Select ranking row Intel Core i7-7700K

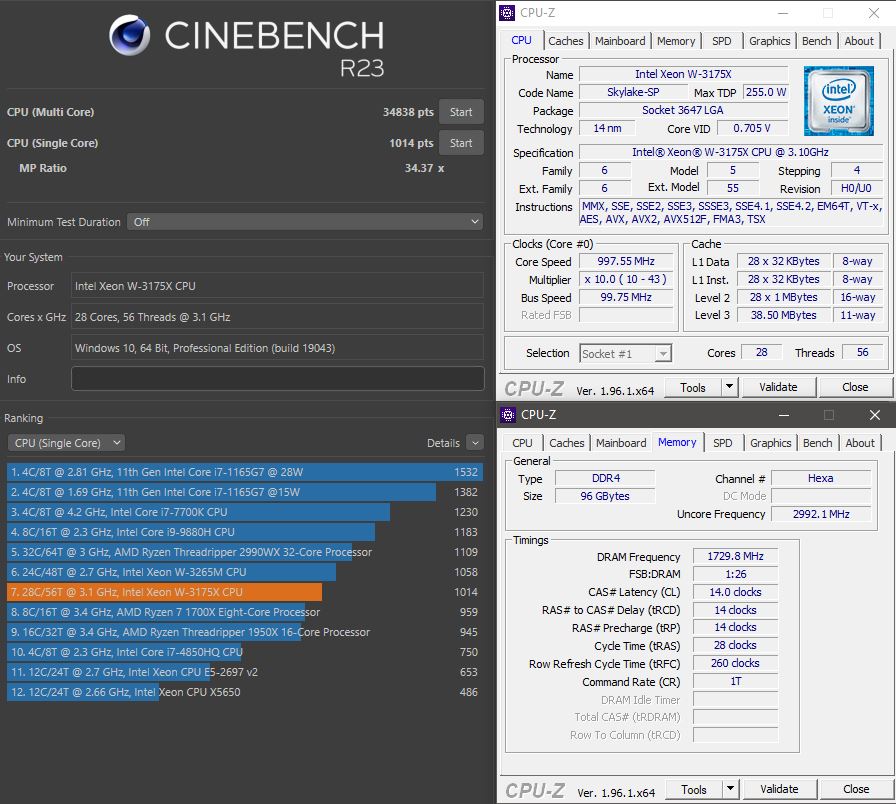[245, 512]
